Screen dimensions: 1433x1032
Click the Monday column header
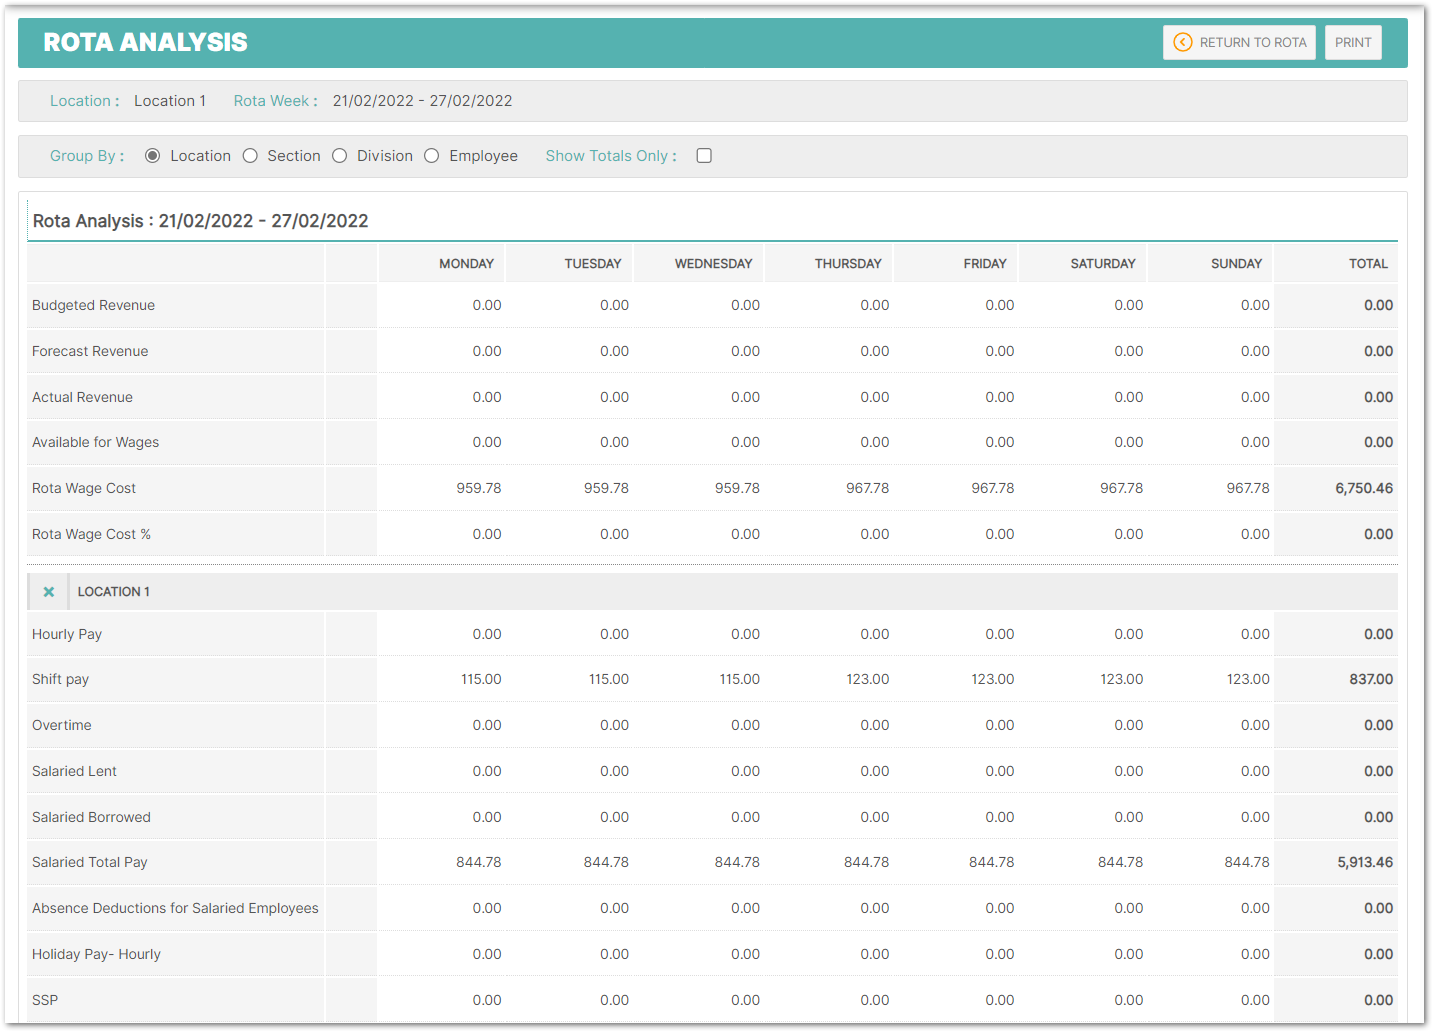click(x=466, y=264)
